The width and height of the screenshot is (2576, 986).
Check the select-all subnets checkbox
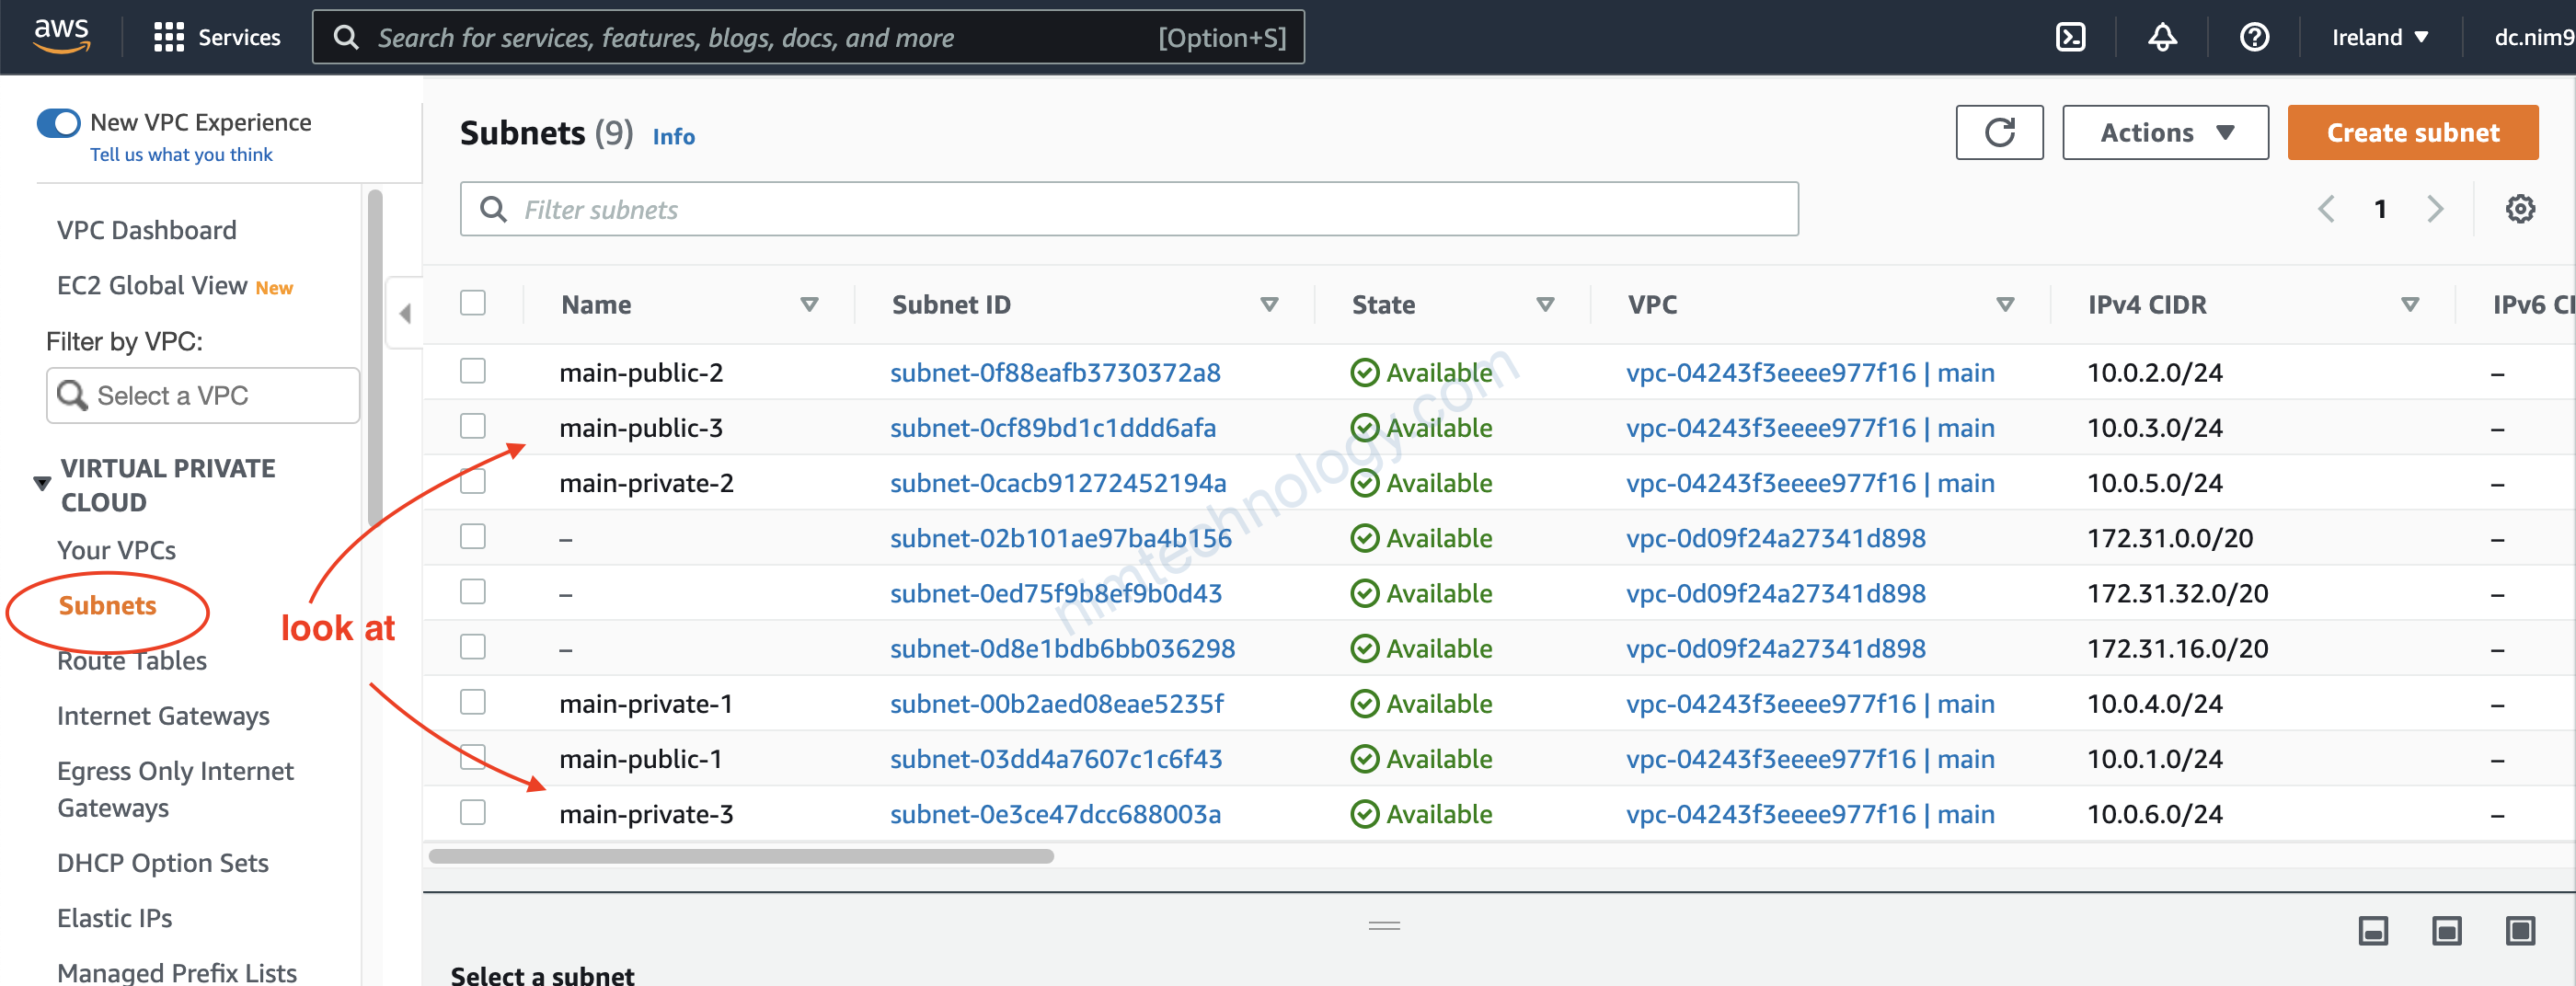click(x=473, y=303)
